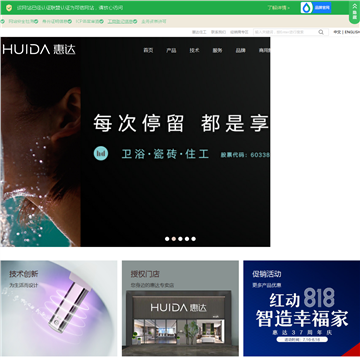This screenshot has height=360, width=360.
Task: Open the 服务 service menu item
Action: [x=217, y=50]
